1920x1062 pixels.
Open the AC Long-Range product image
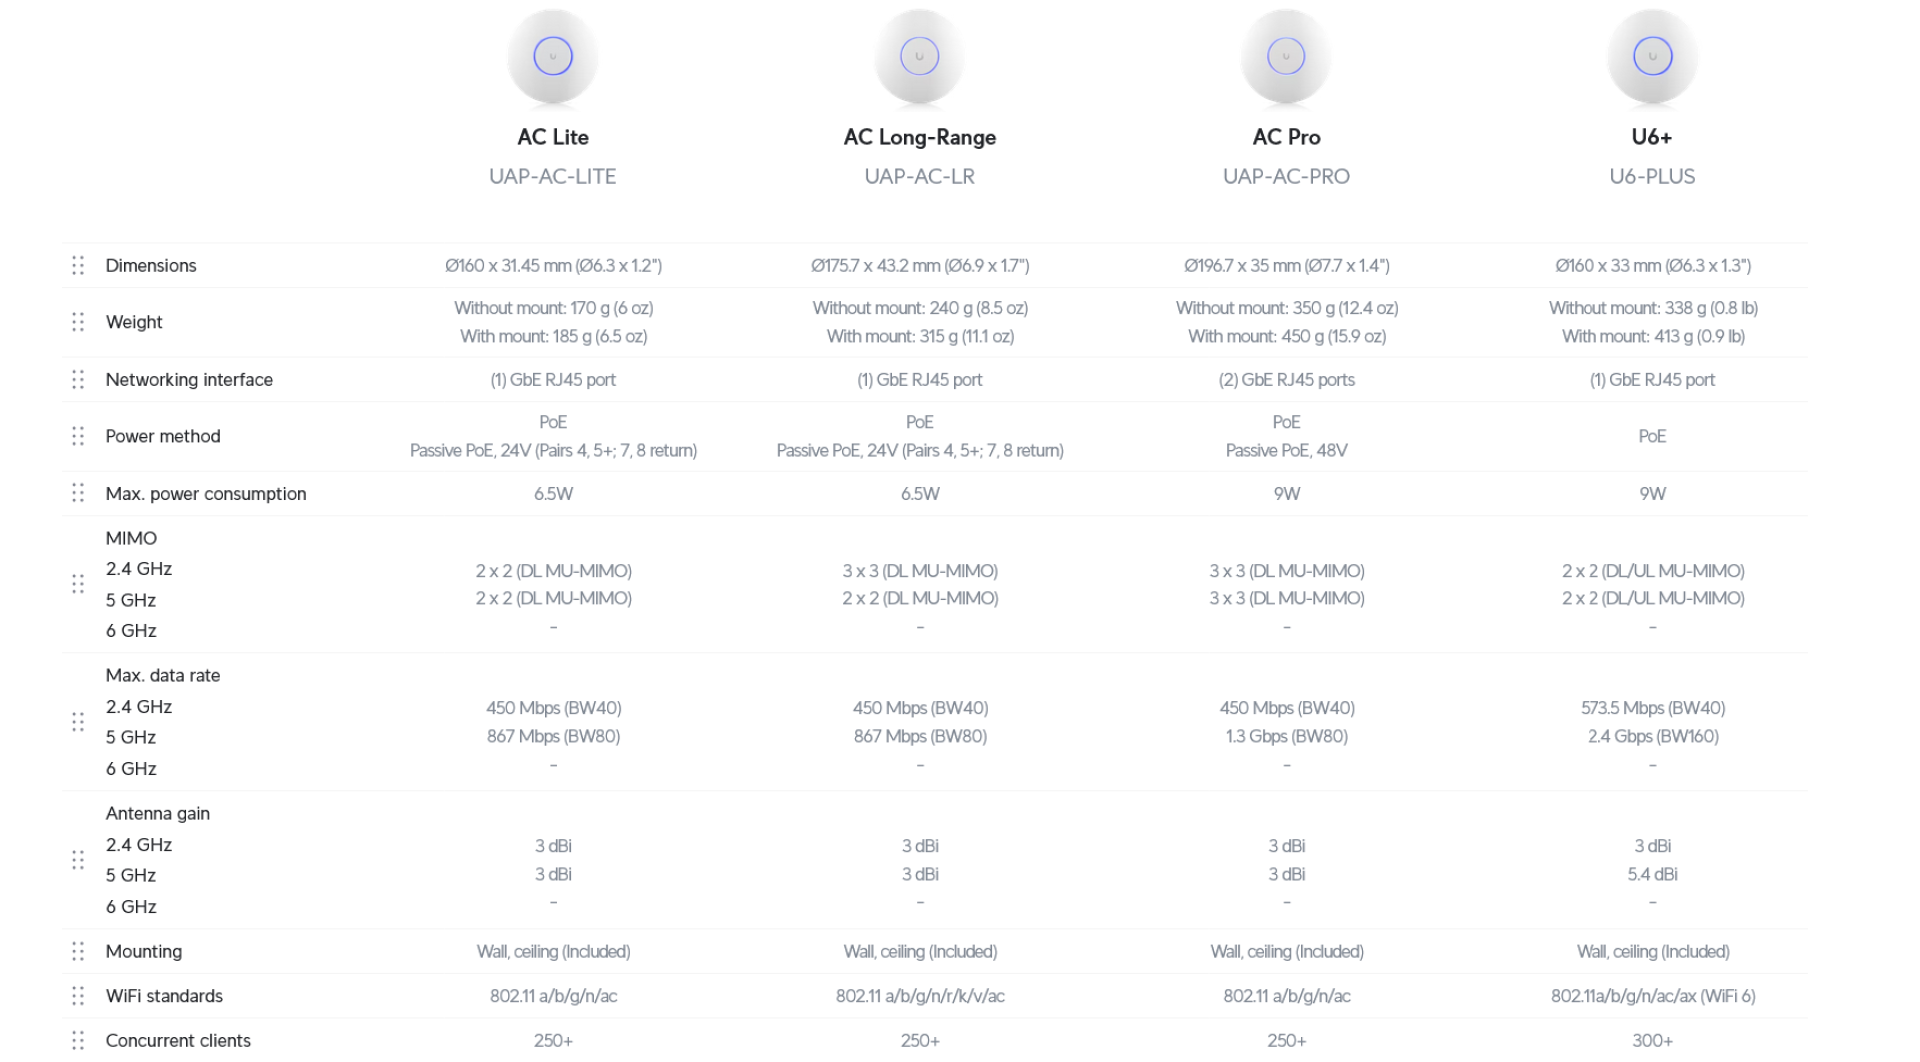tap(919, 56)
